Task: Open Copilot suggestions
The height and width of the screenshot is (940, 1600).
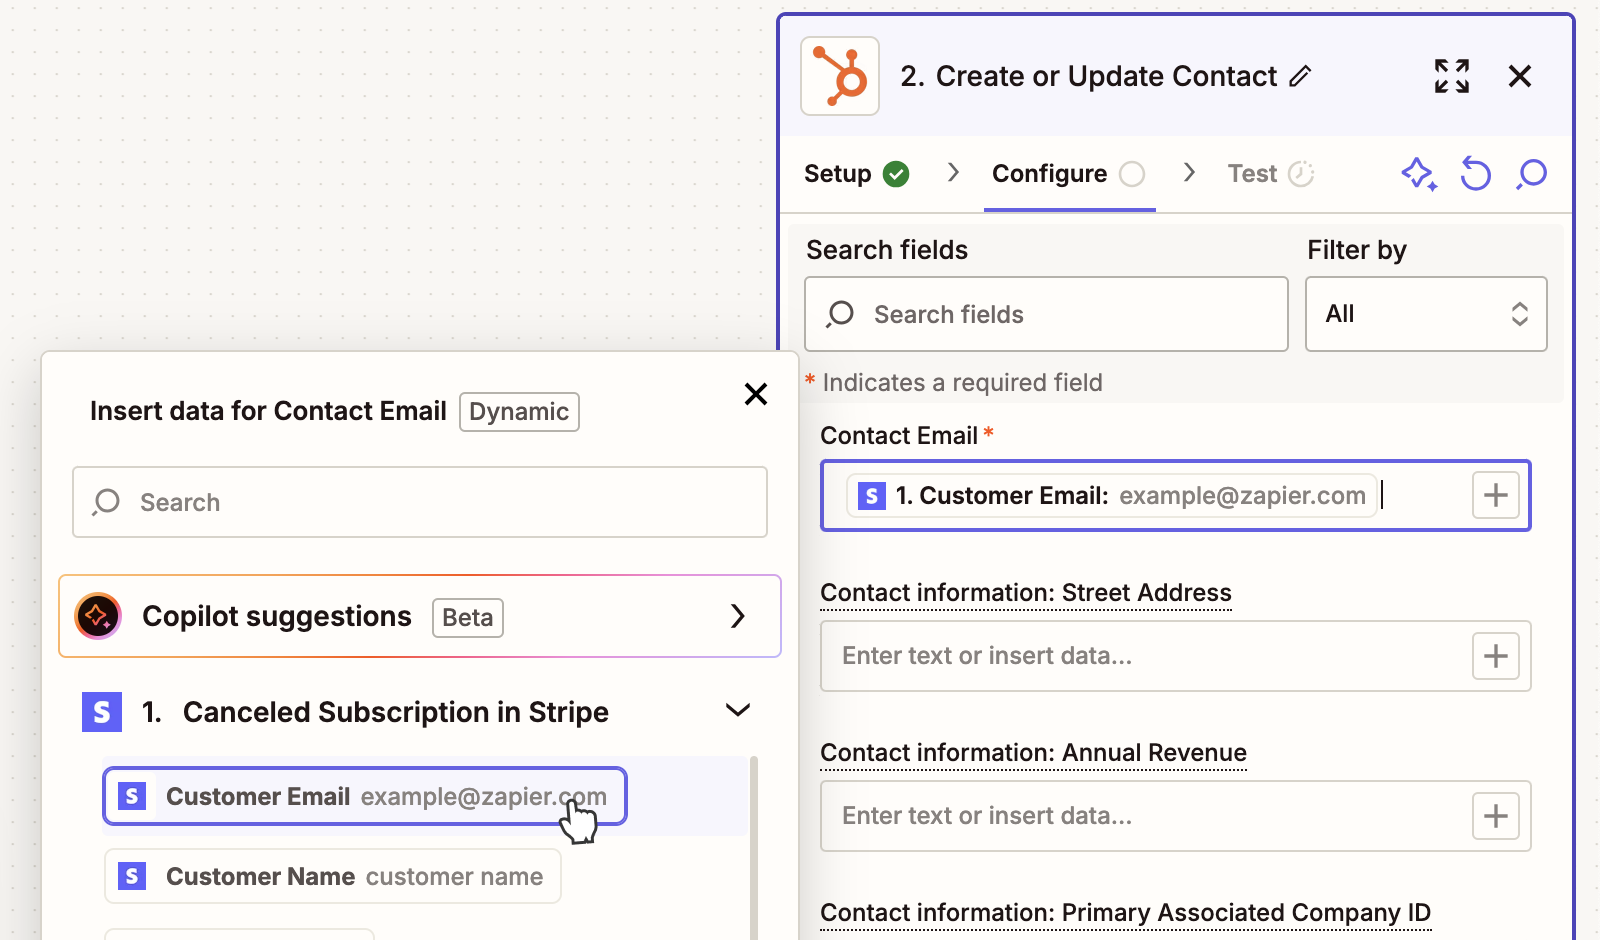Action: coord(420,616)
